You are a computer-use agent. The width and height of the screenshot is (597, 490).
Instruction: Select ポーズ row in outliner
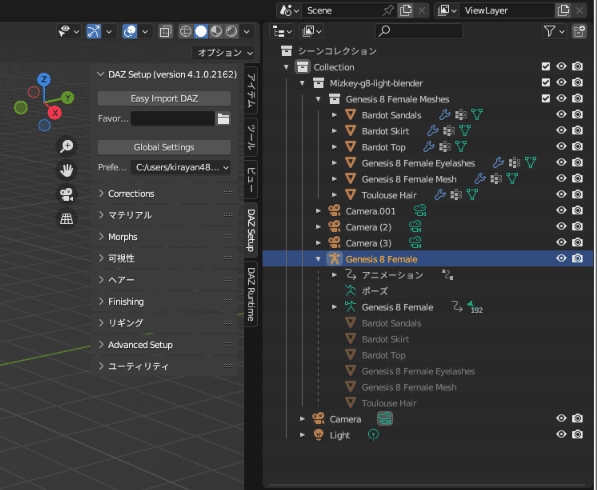point(375,291)
